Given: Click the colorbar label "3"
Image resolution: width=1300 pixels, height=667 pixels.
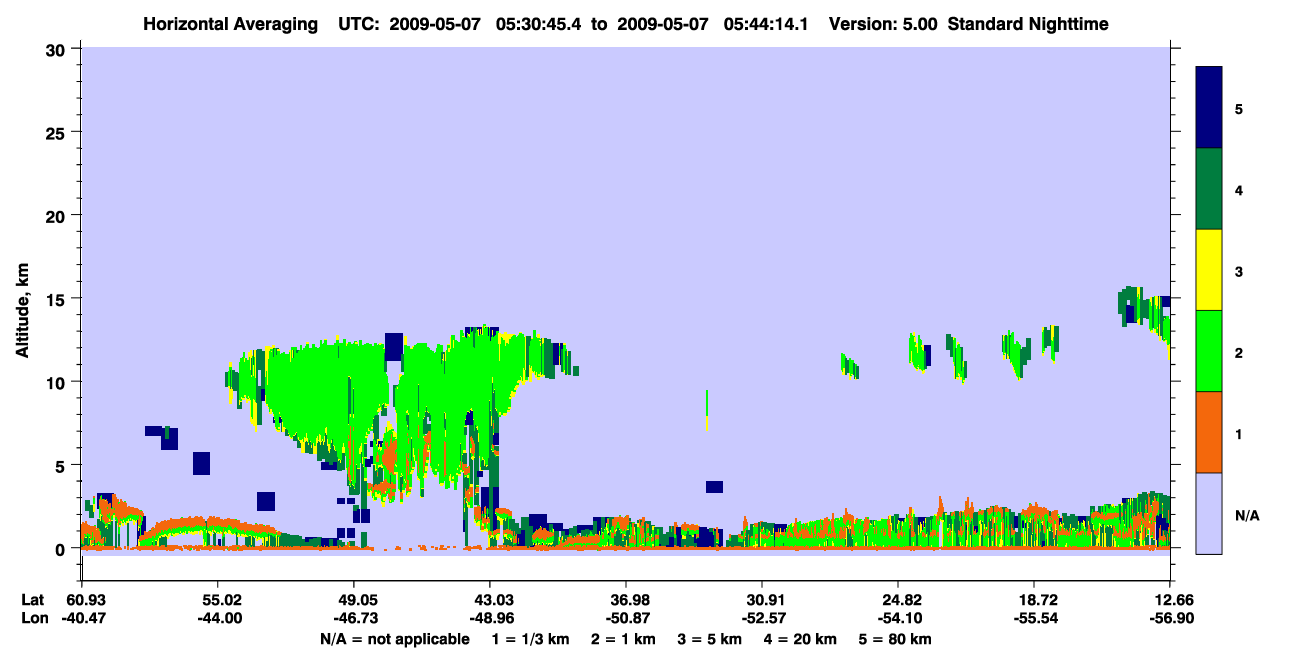Looking at the screenshot, I should pyautogui.click(x=1239, y=270).
